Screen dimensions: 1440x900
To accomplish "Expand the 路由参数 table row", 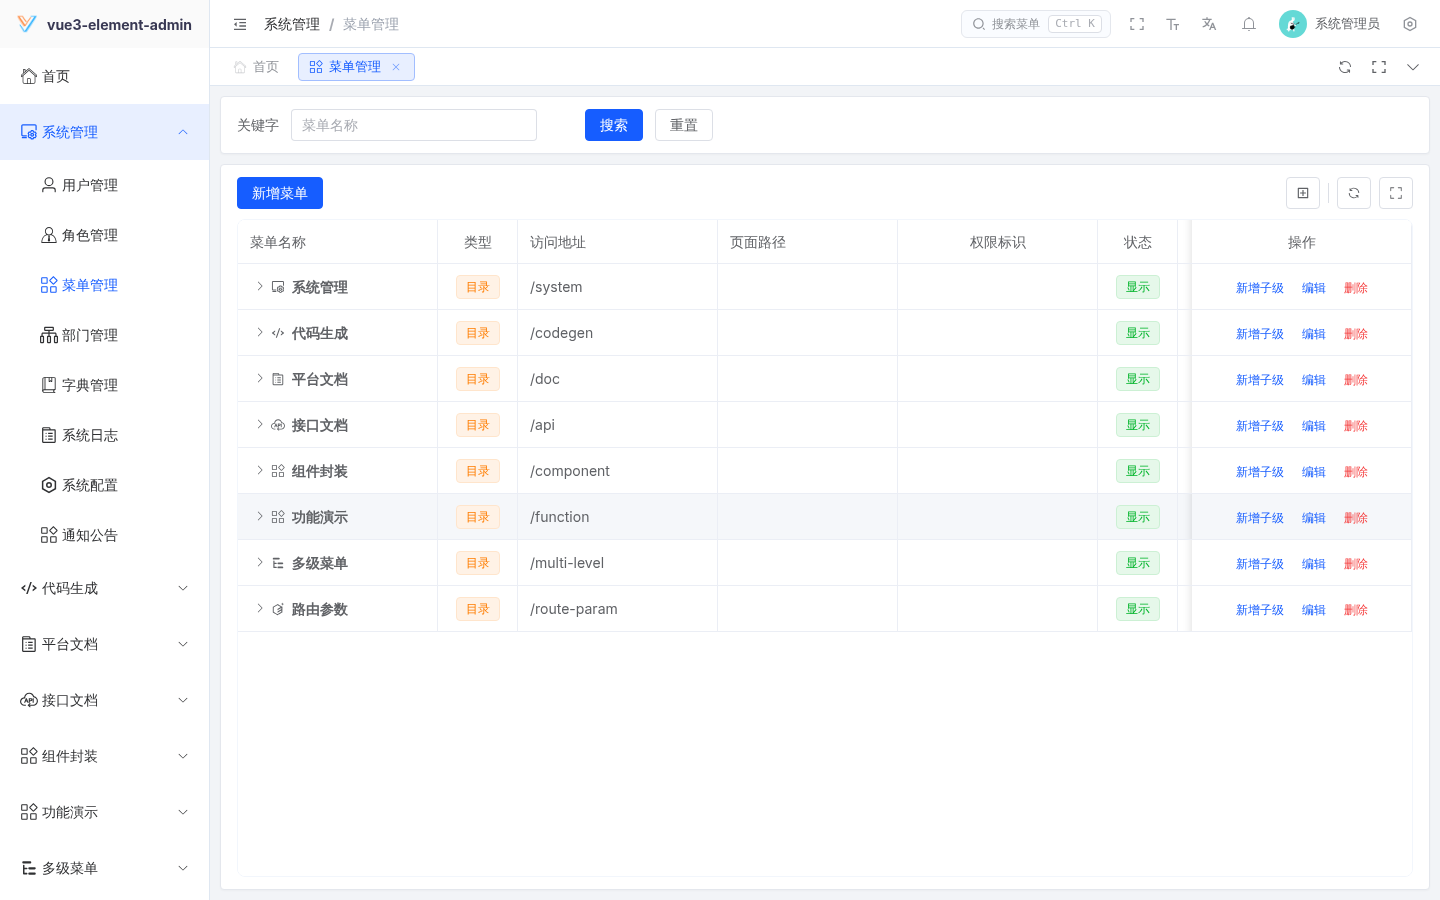I will [x=260, y=609].
